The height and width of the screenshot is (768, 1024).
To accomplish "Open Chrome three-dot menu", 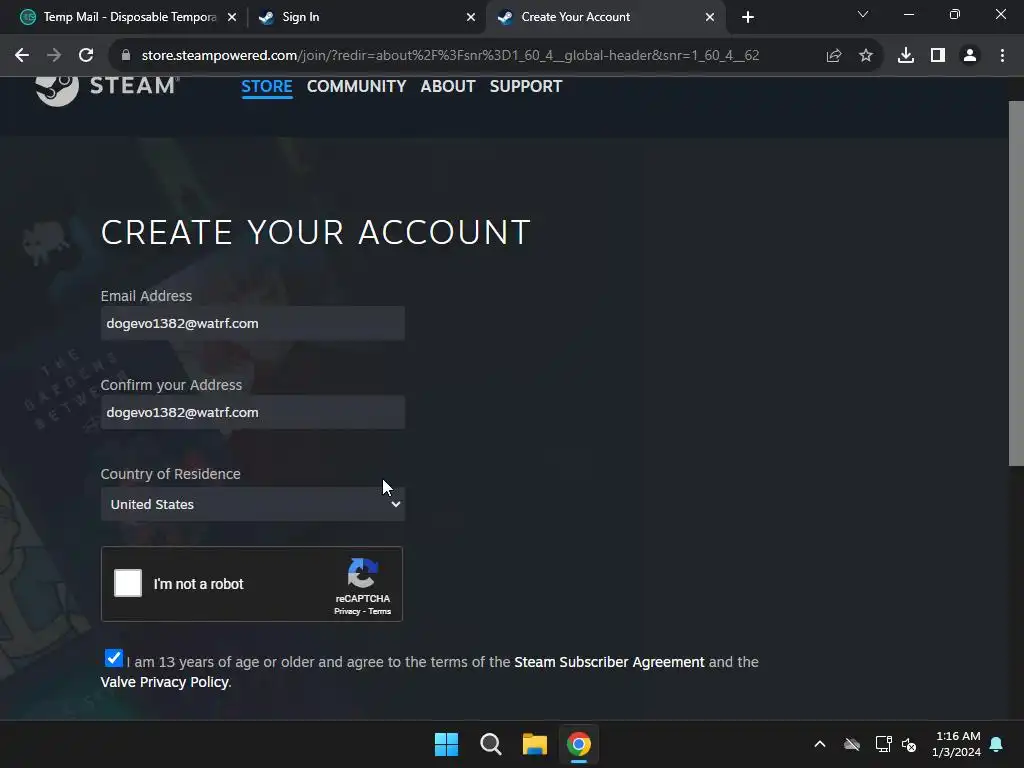I will [1002, 56].
